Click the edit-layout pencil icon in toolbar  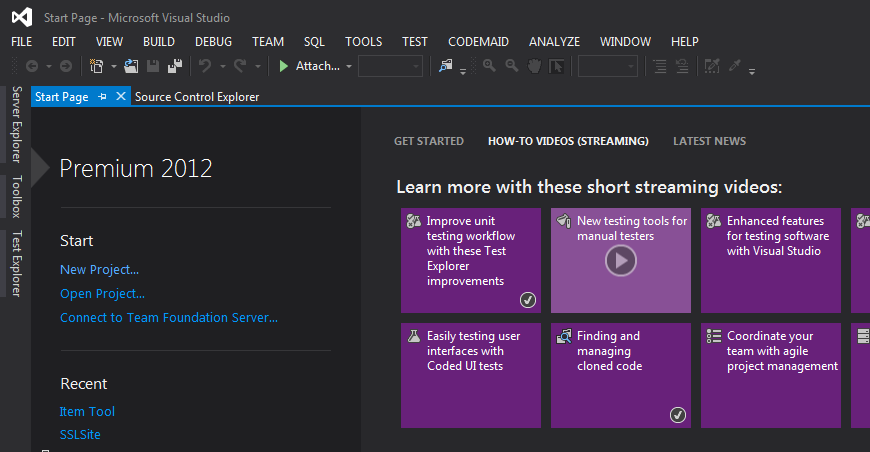(712, 66)
